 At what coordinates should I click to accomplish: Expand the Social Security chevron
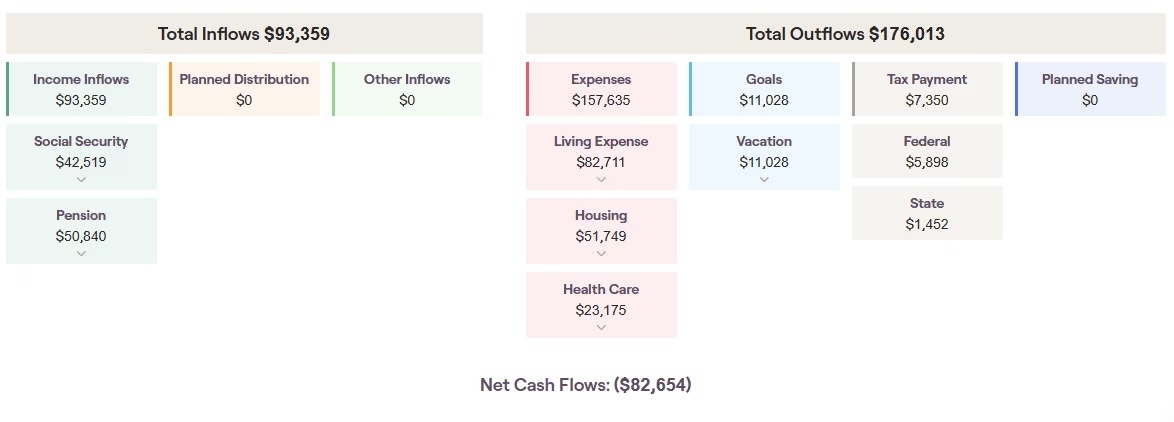81,180
